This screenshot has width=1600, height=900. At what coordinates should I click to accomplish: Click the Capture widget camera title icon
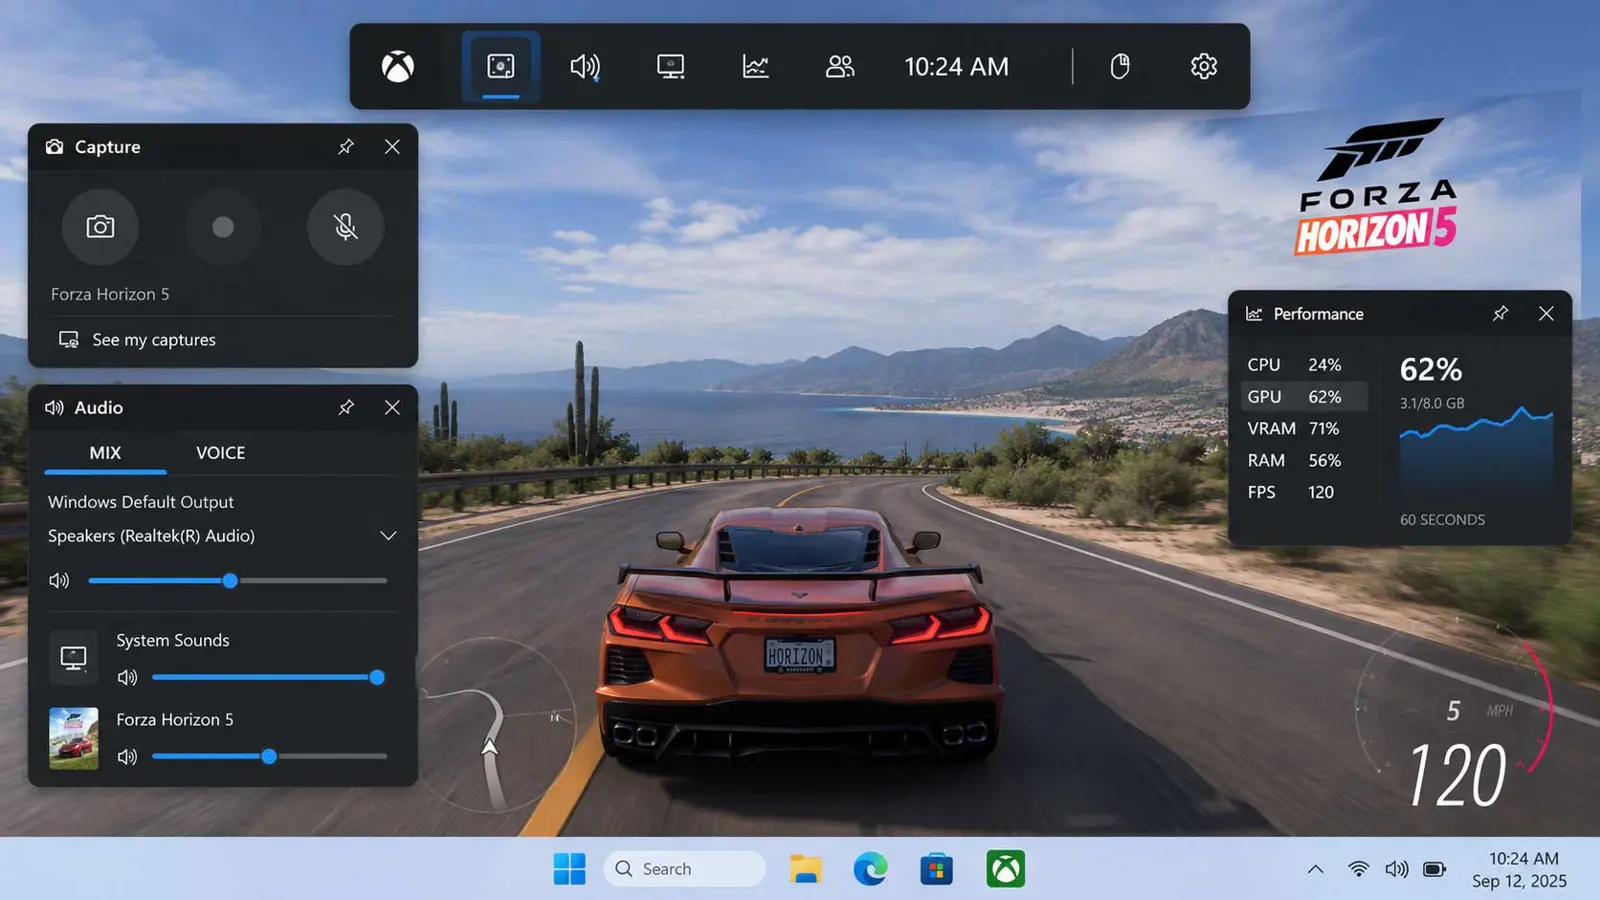click(x=55, y=147)
